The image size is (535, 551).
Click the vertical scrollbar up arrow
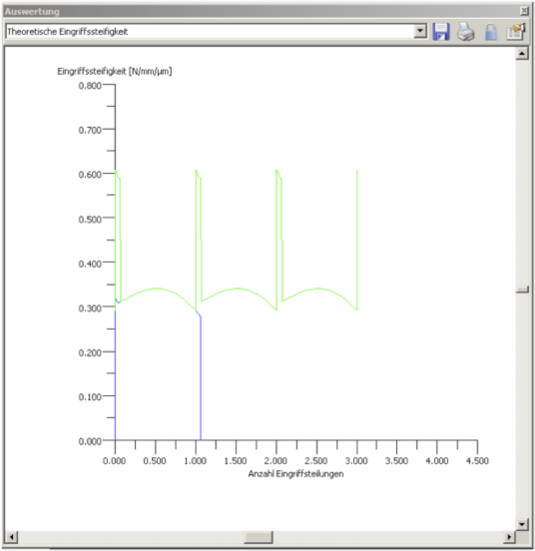(x=522, y=54)
